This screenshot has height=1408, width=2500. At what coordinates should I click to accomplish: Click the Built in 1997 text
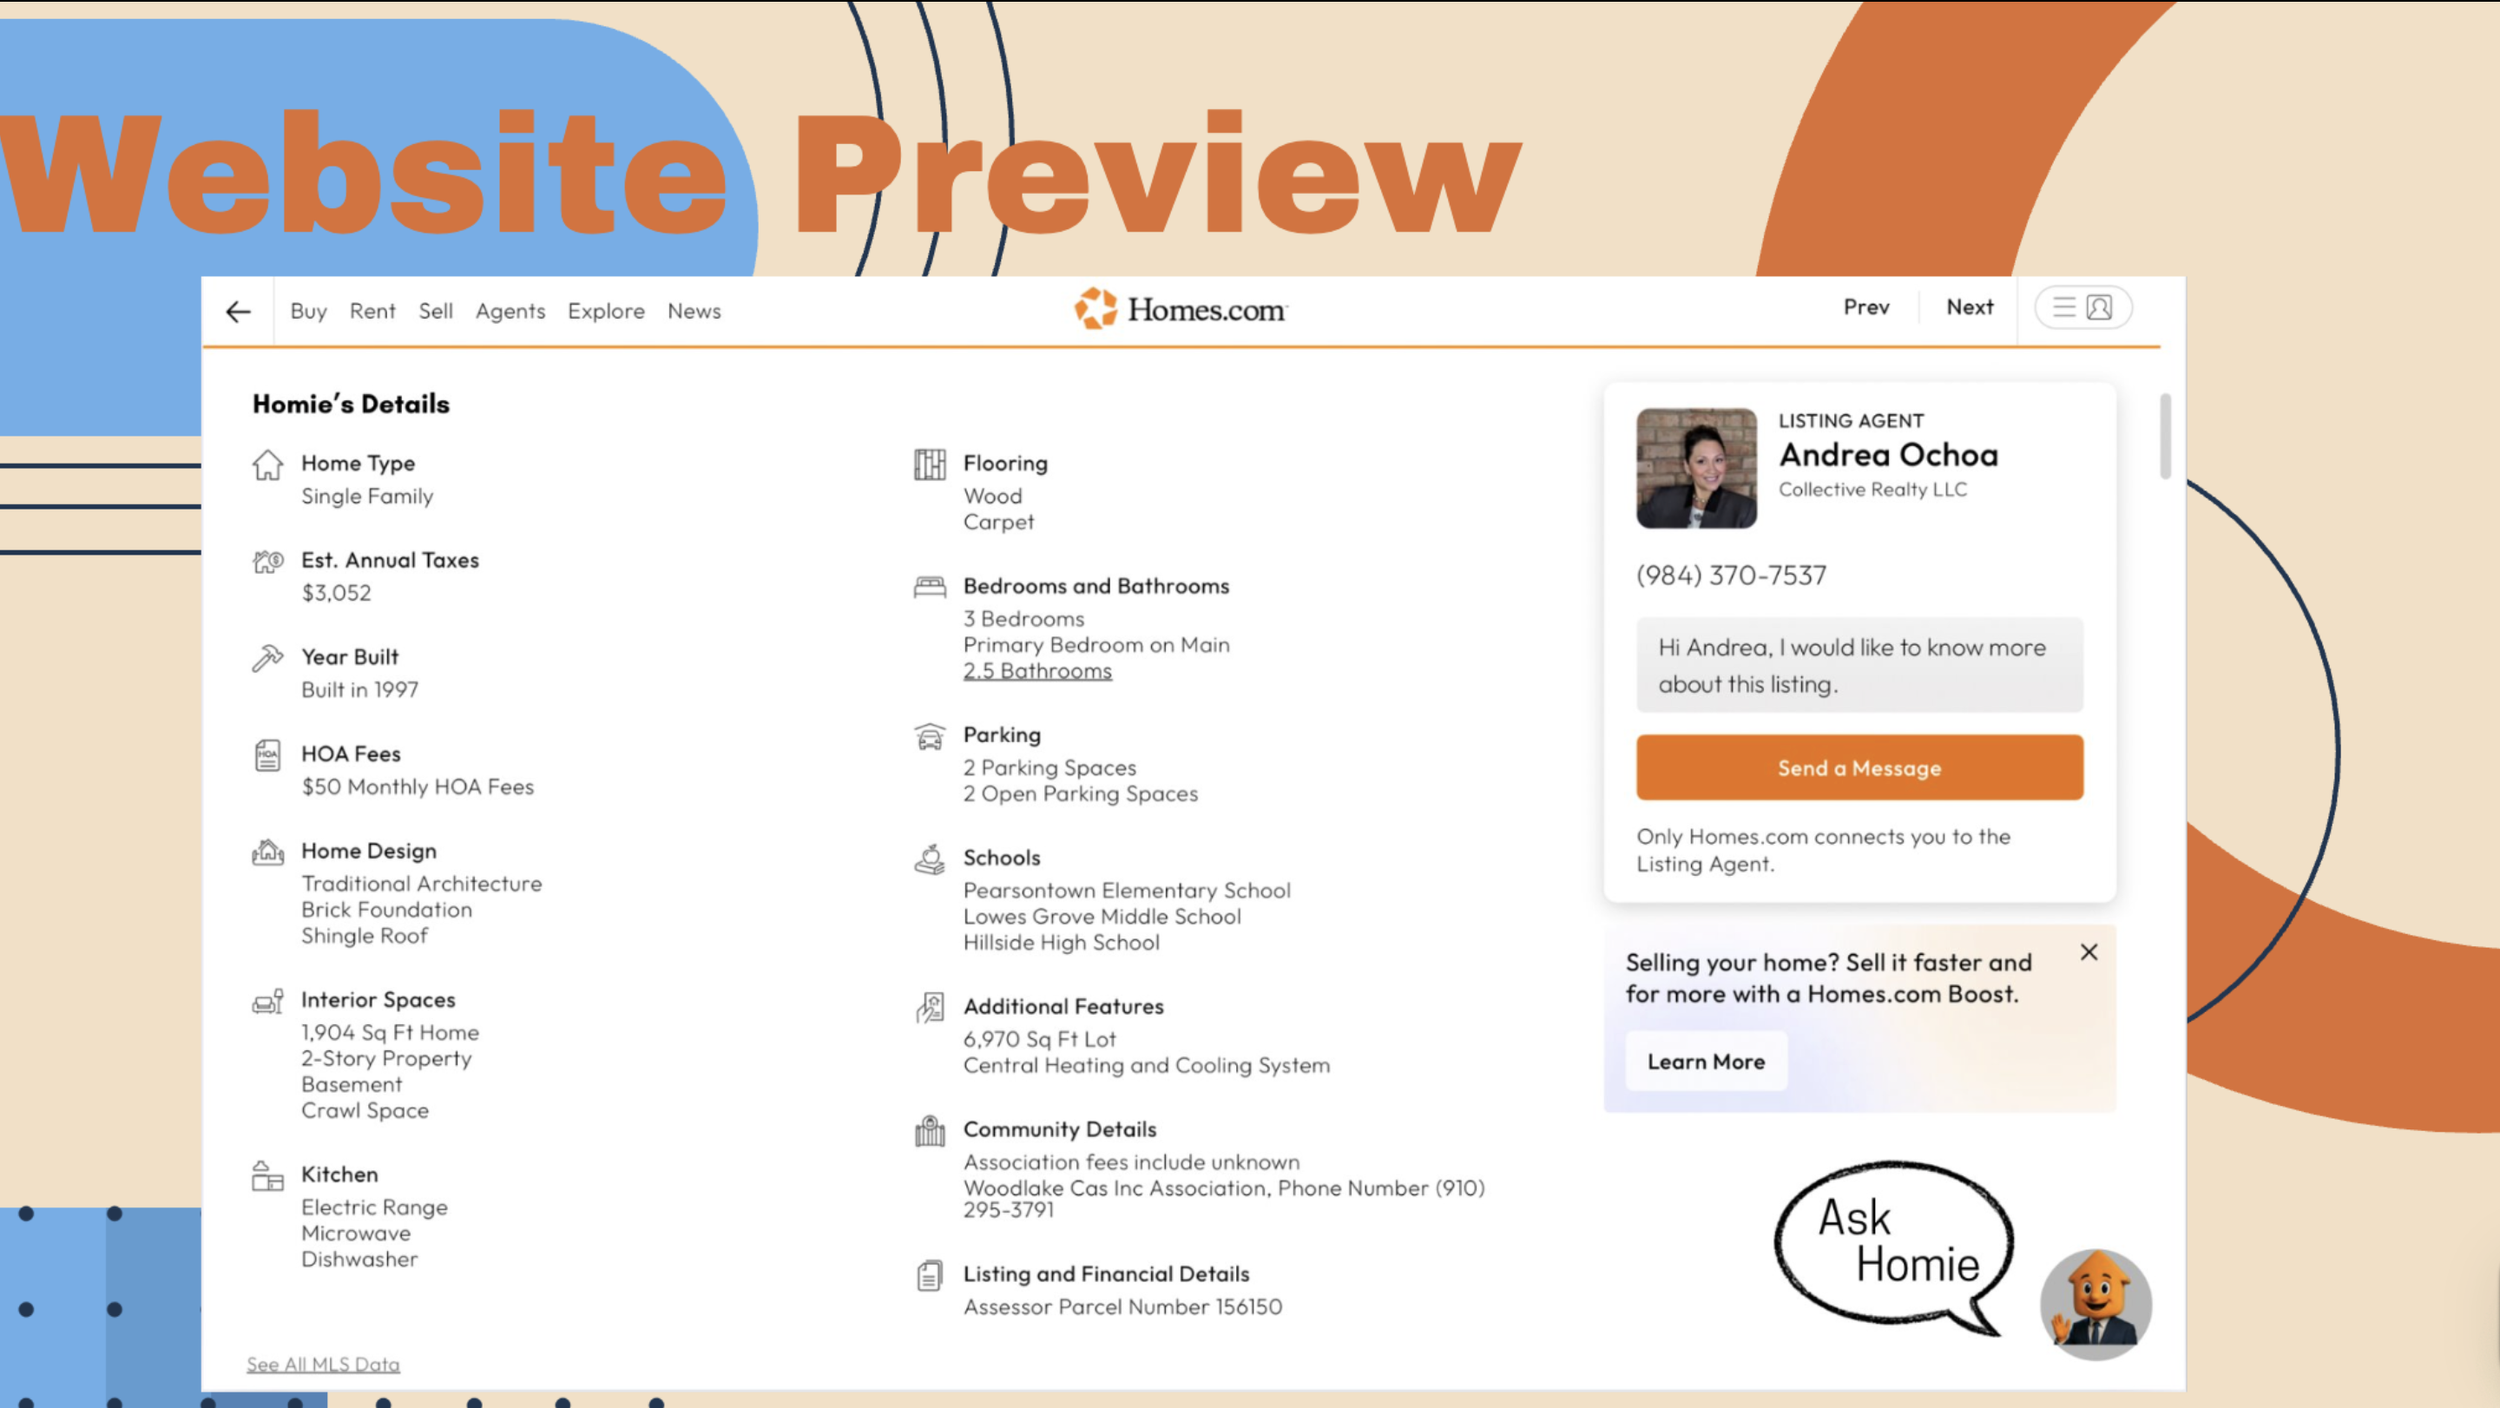[360, 690]
